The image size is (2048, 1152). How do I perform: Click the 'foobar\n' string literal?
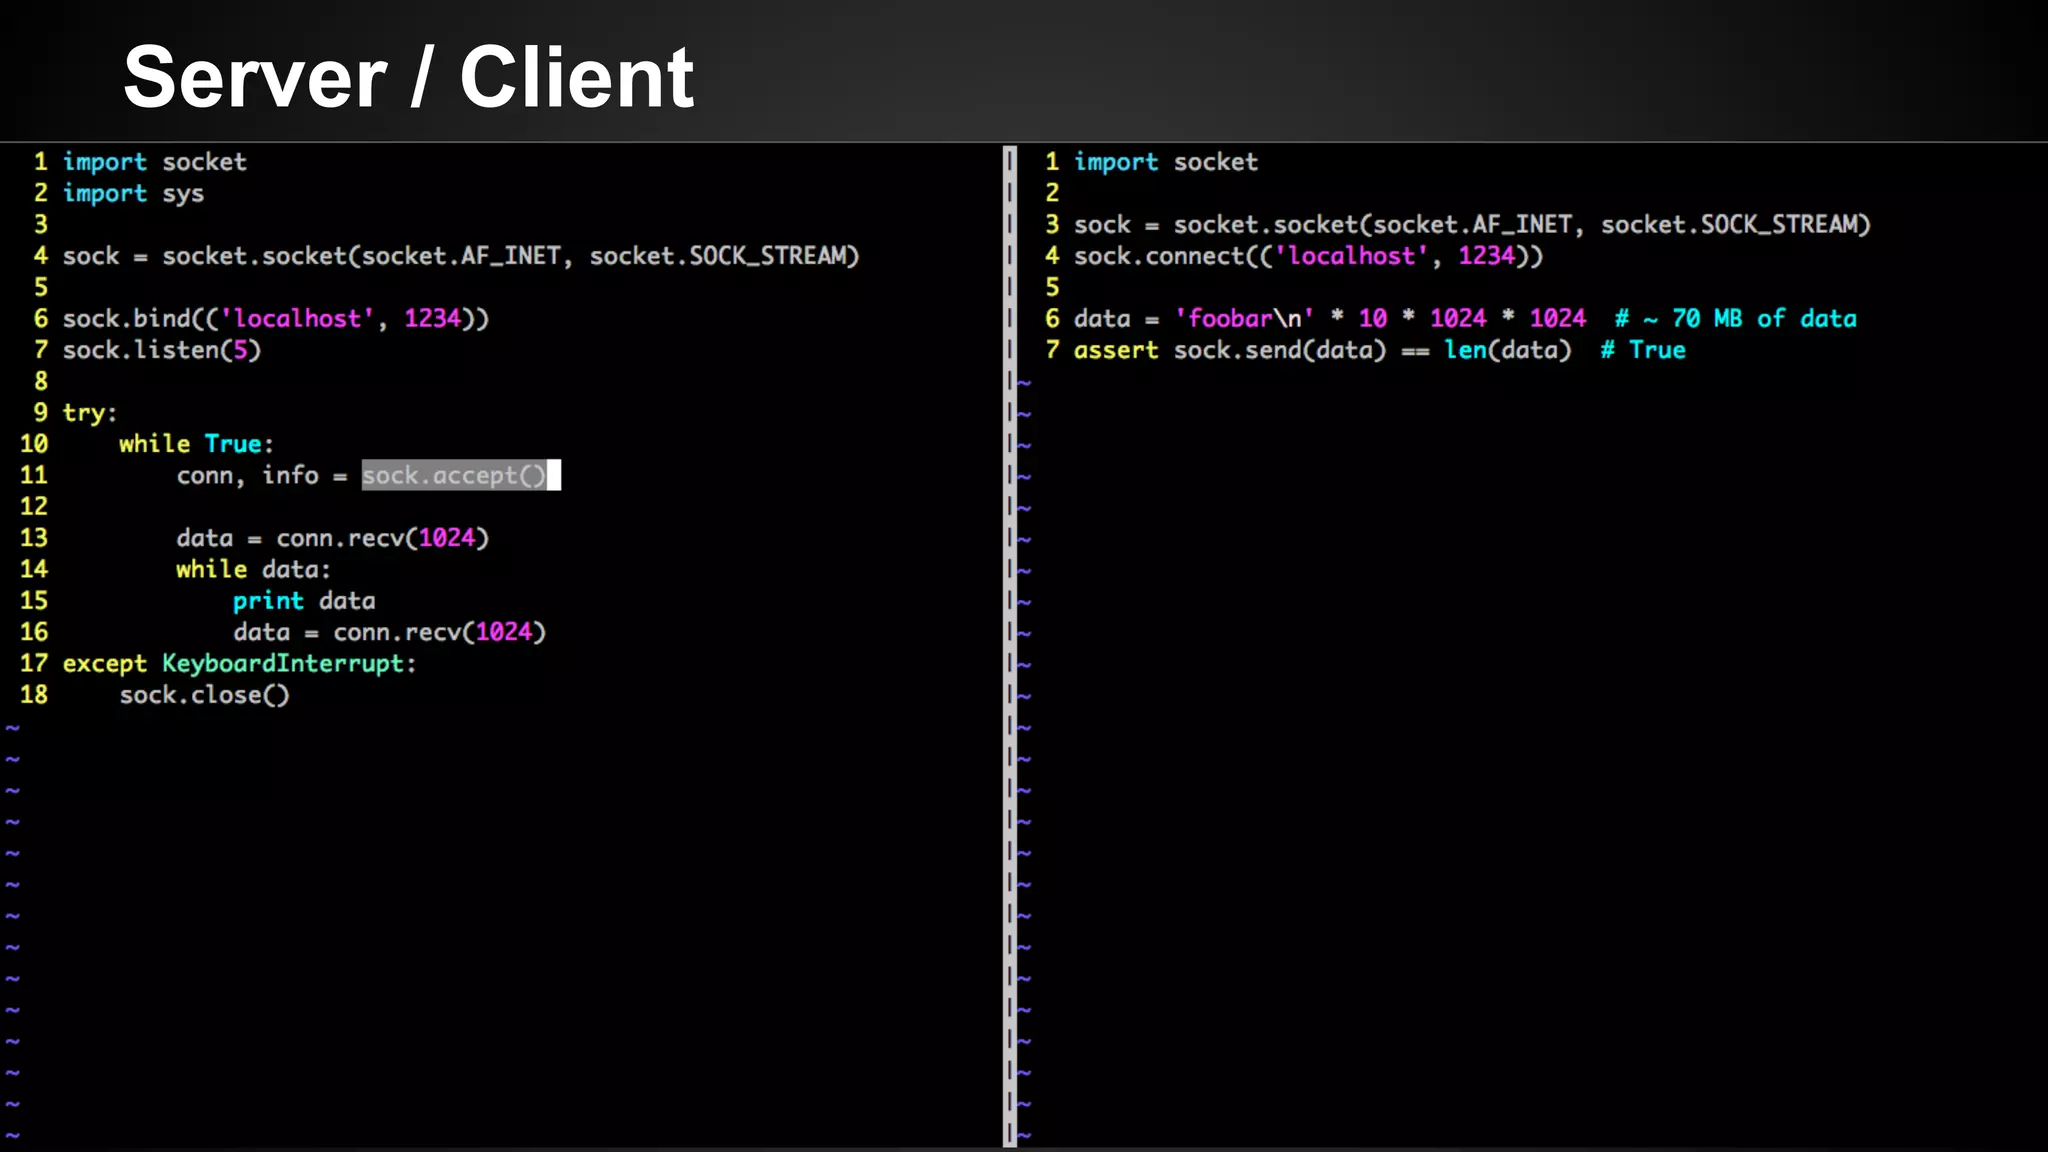coord(1244,319)
